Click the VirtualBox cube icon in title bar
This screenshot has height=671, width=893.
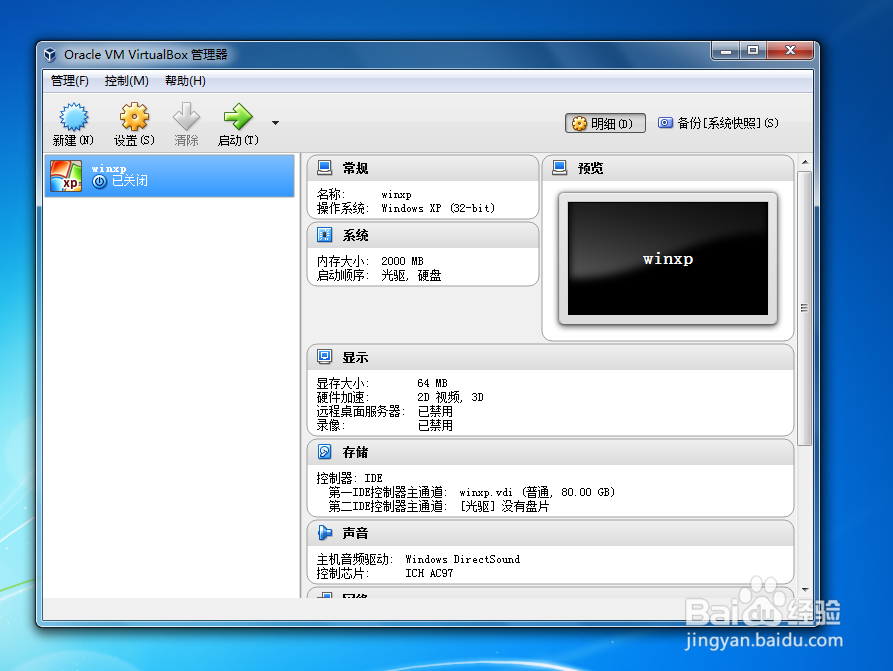tap(50, 55)
